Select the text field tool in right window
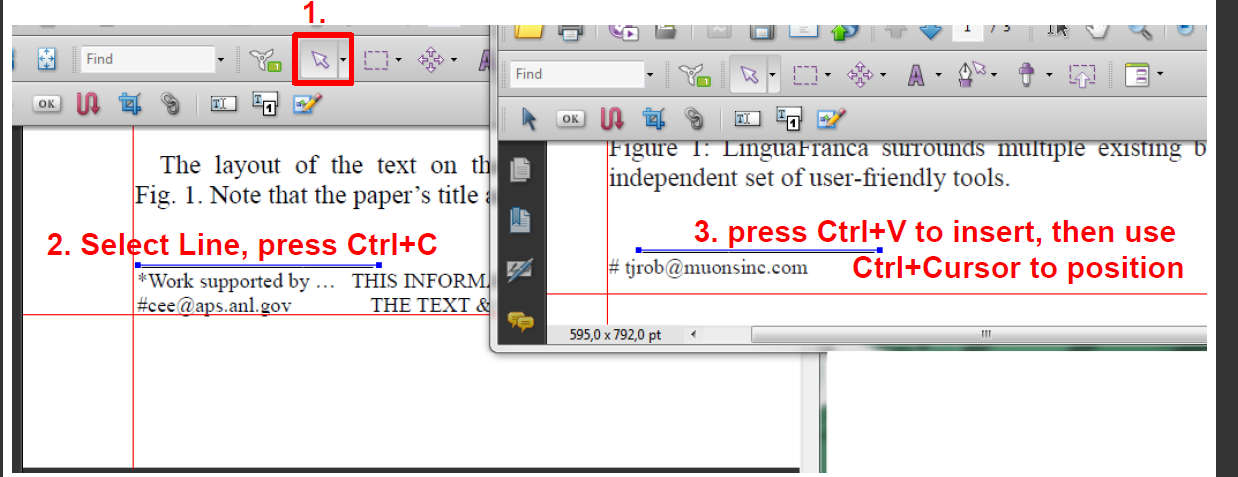 click(x=747, y=119)
